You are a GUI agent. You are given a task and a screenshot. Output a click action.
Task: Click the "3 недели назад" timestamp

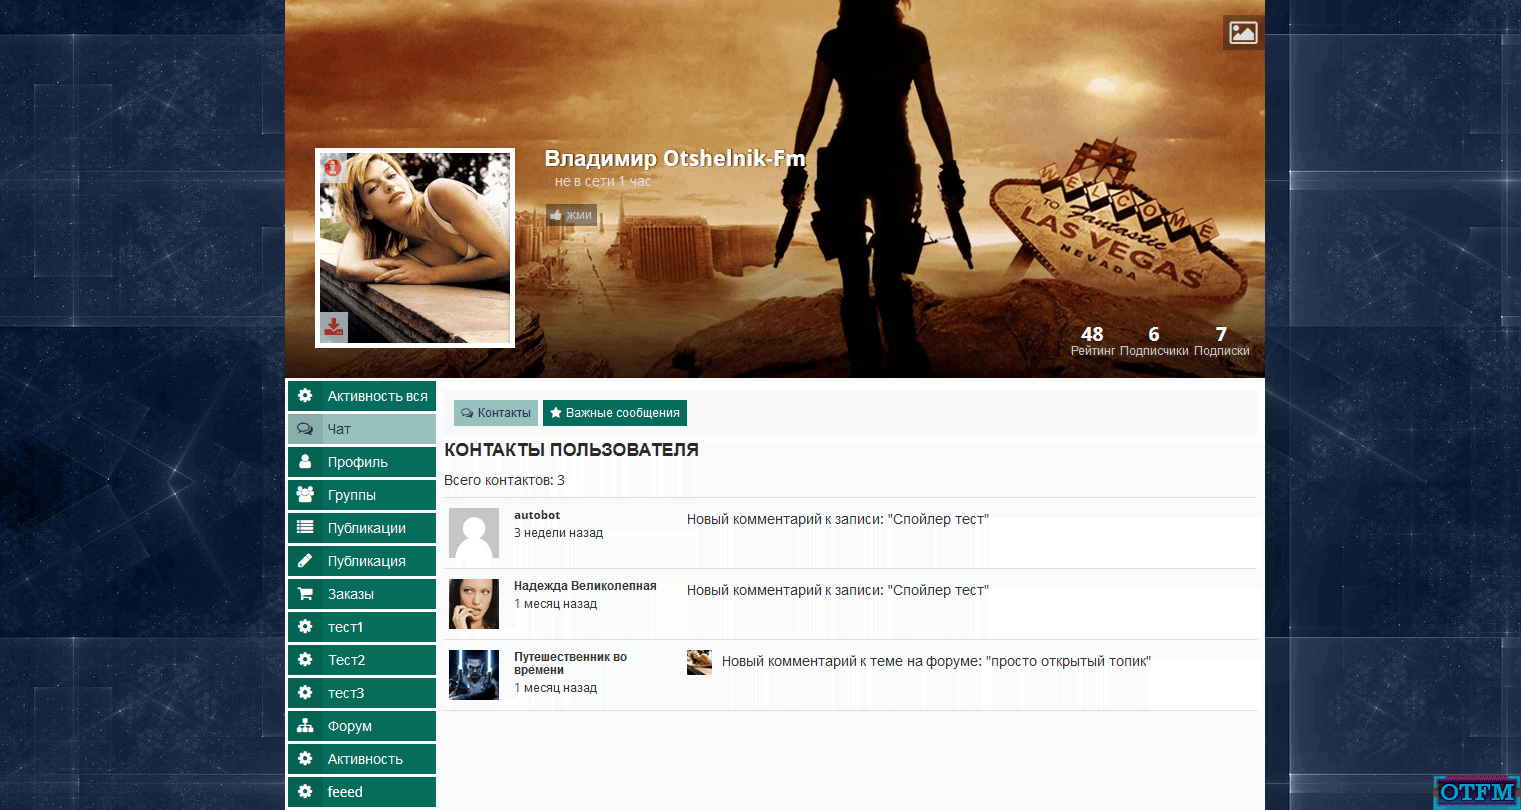(558, 533)
